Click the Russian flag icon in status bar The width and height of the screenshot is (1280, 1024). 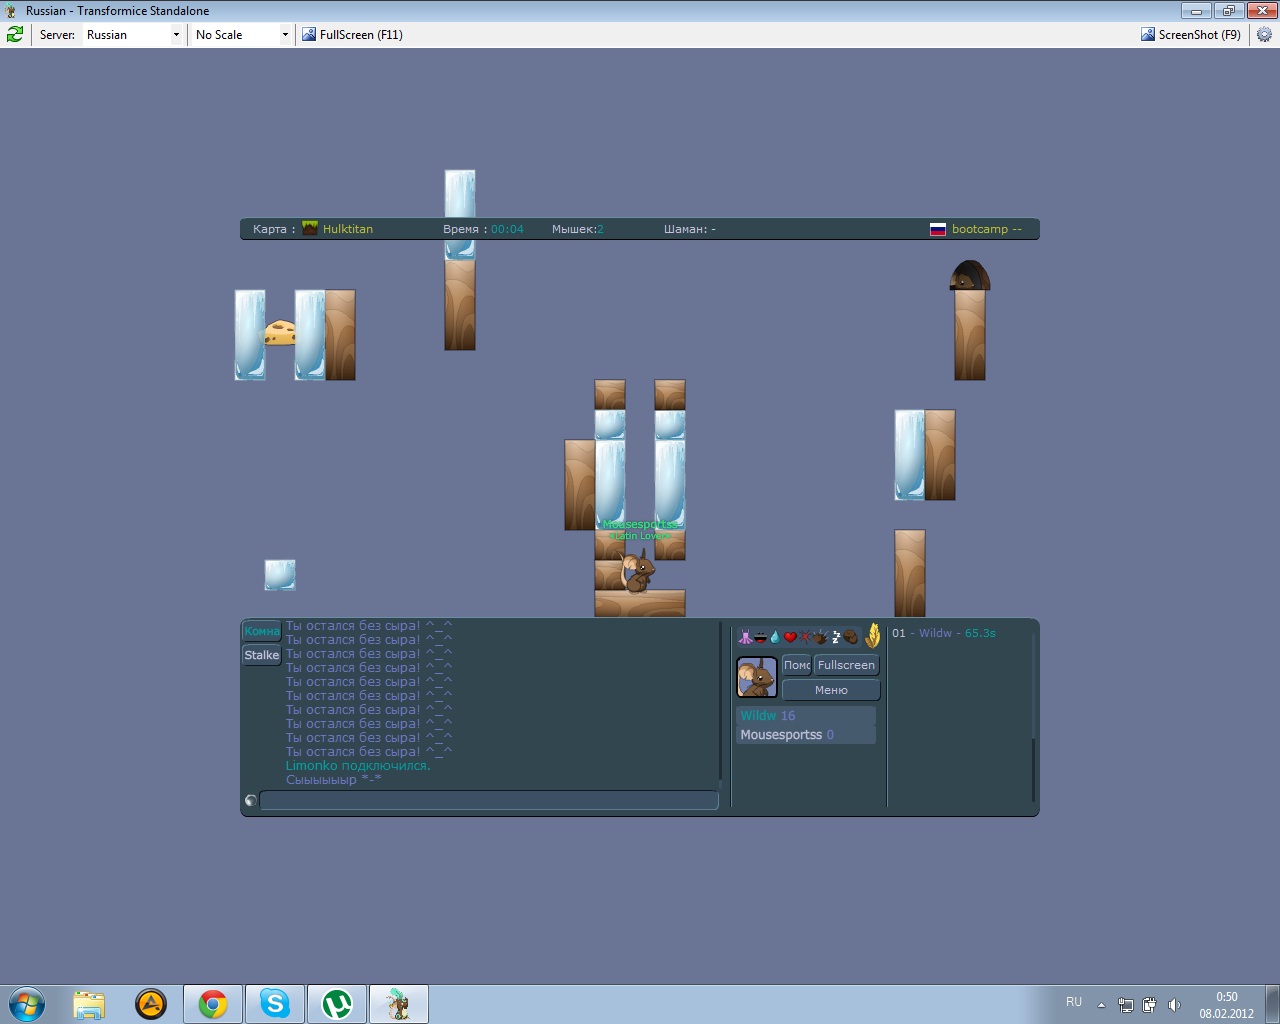[938, 229]
